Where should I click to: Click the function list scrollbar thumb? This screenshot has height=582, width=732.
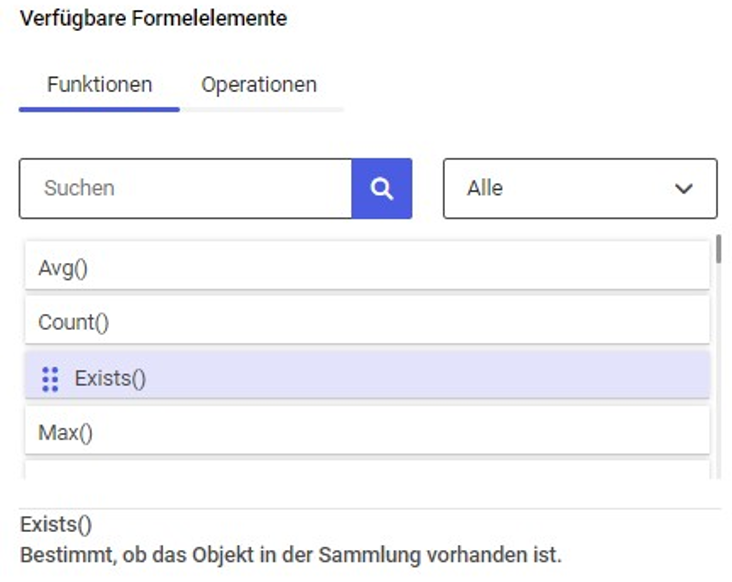coord(718,249)
